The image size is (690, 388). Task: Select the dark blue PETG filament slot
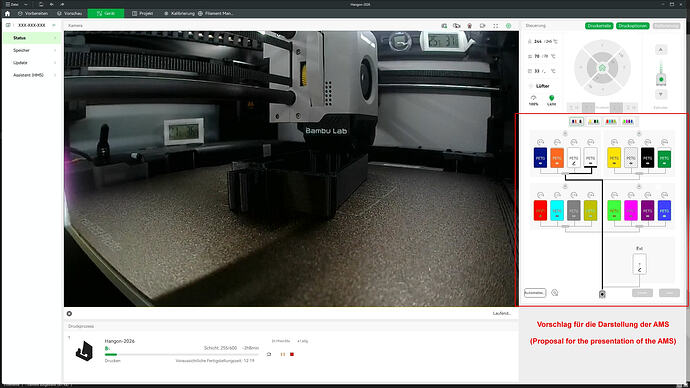540,157
